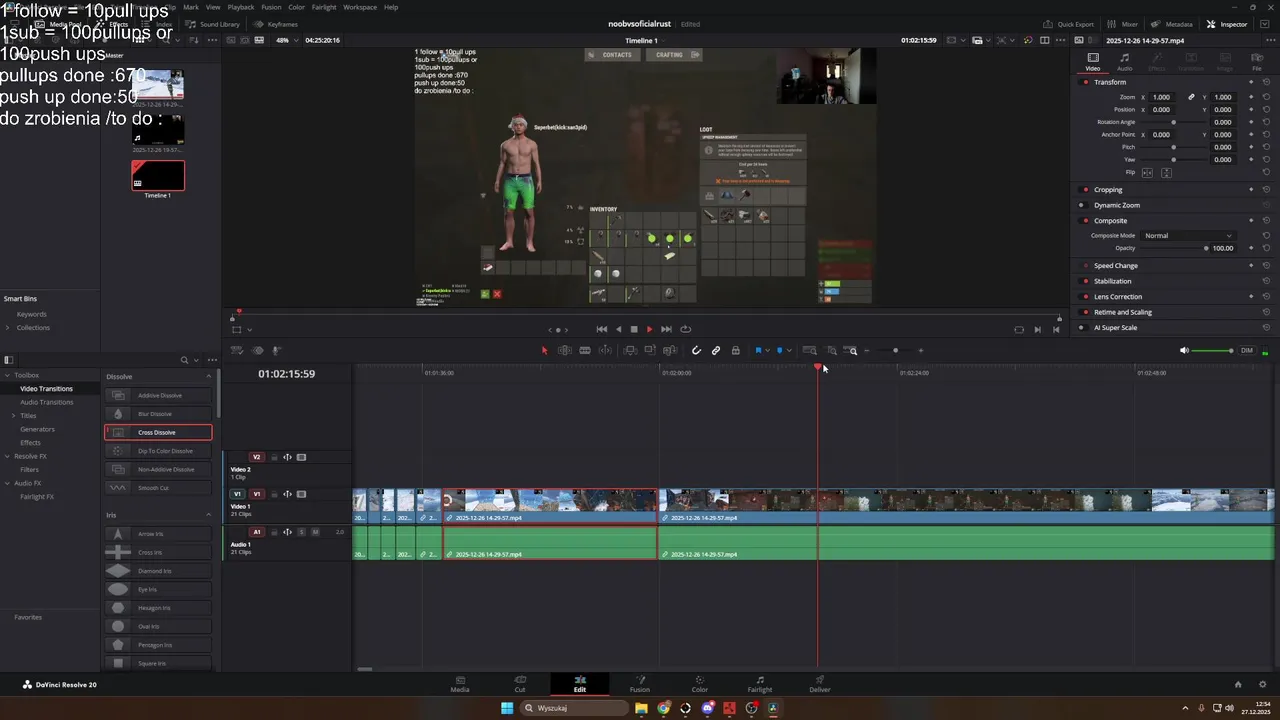The width and height of the screenshot is (1280, 720).
Task: Flip clip vertically in Inspector
Action: [x=1166, y=173]
